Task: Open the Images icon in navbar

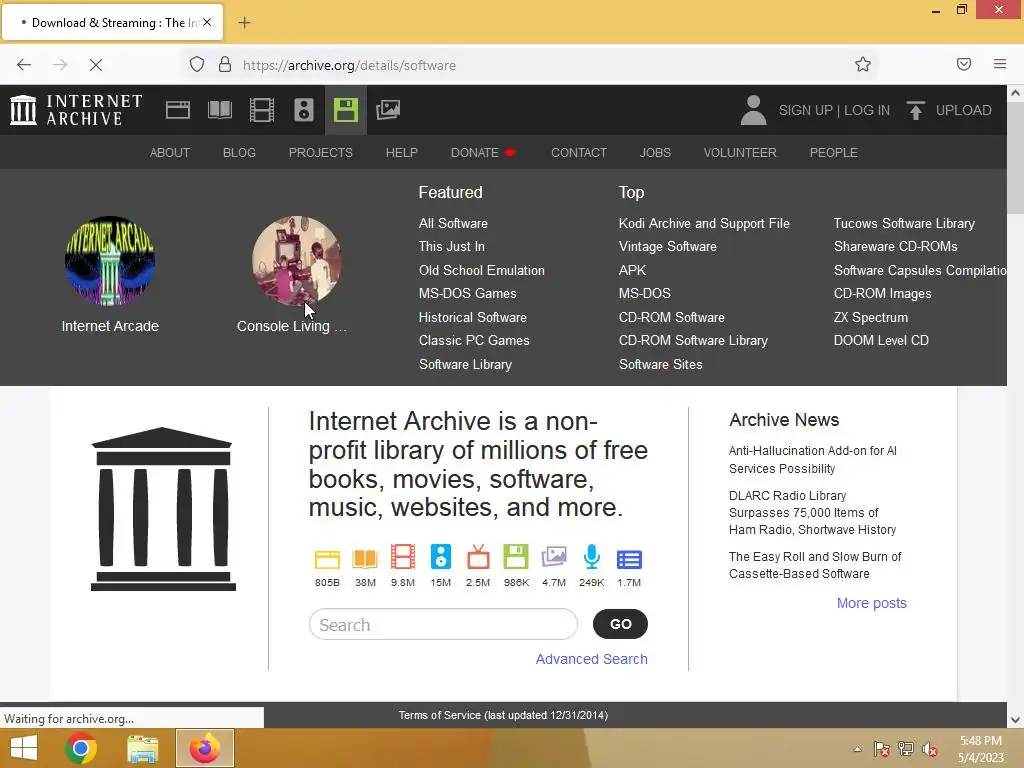Action: click(x=388, y=110)
